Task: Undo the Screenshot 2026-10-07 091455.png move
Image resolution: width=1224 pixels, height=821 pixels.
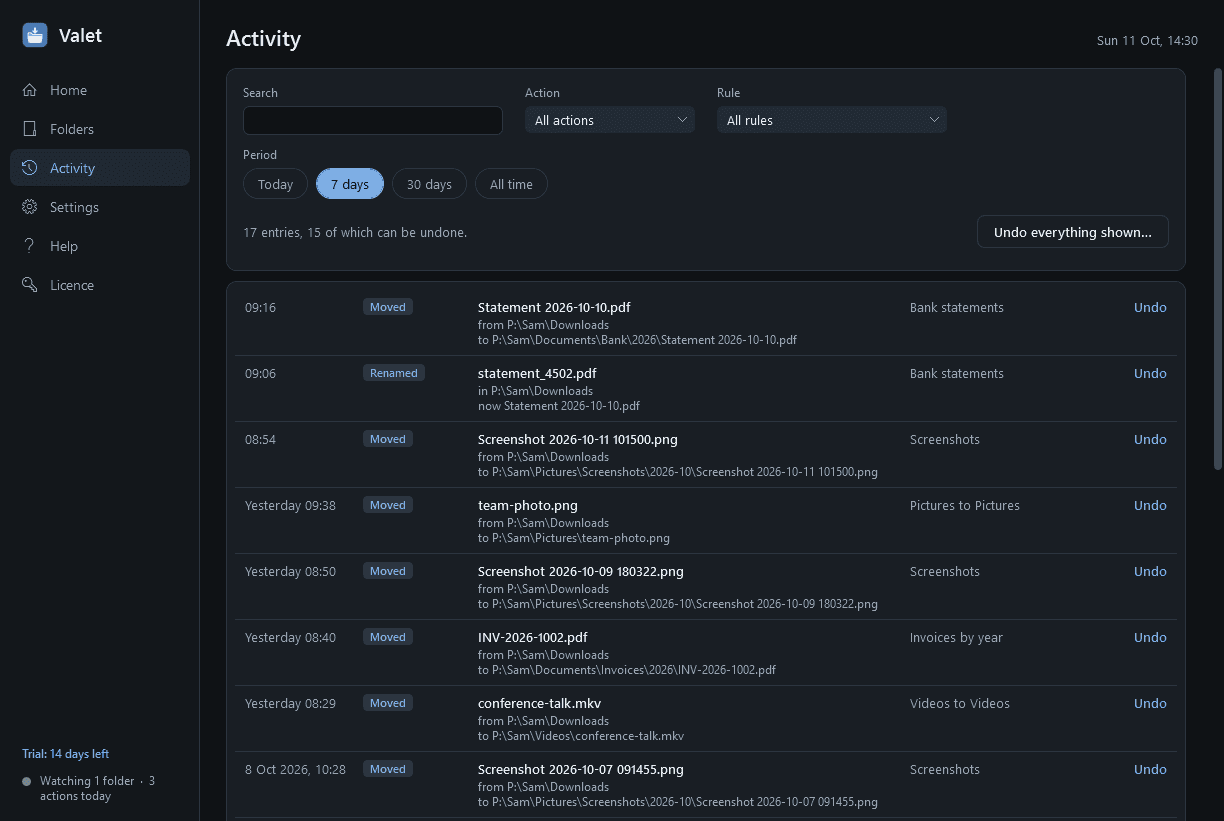Action: click(1150, 769)
